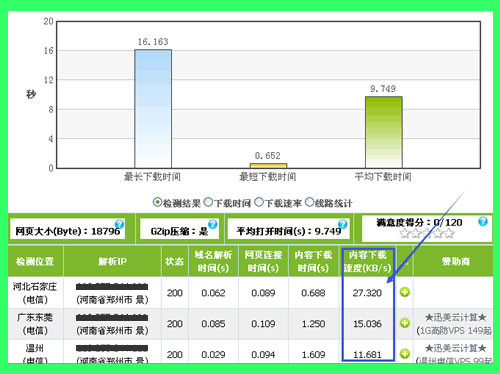Click help icon beside 网页大小(Byte)

tap(119, 224)
